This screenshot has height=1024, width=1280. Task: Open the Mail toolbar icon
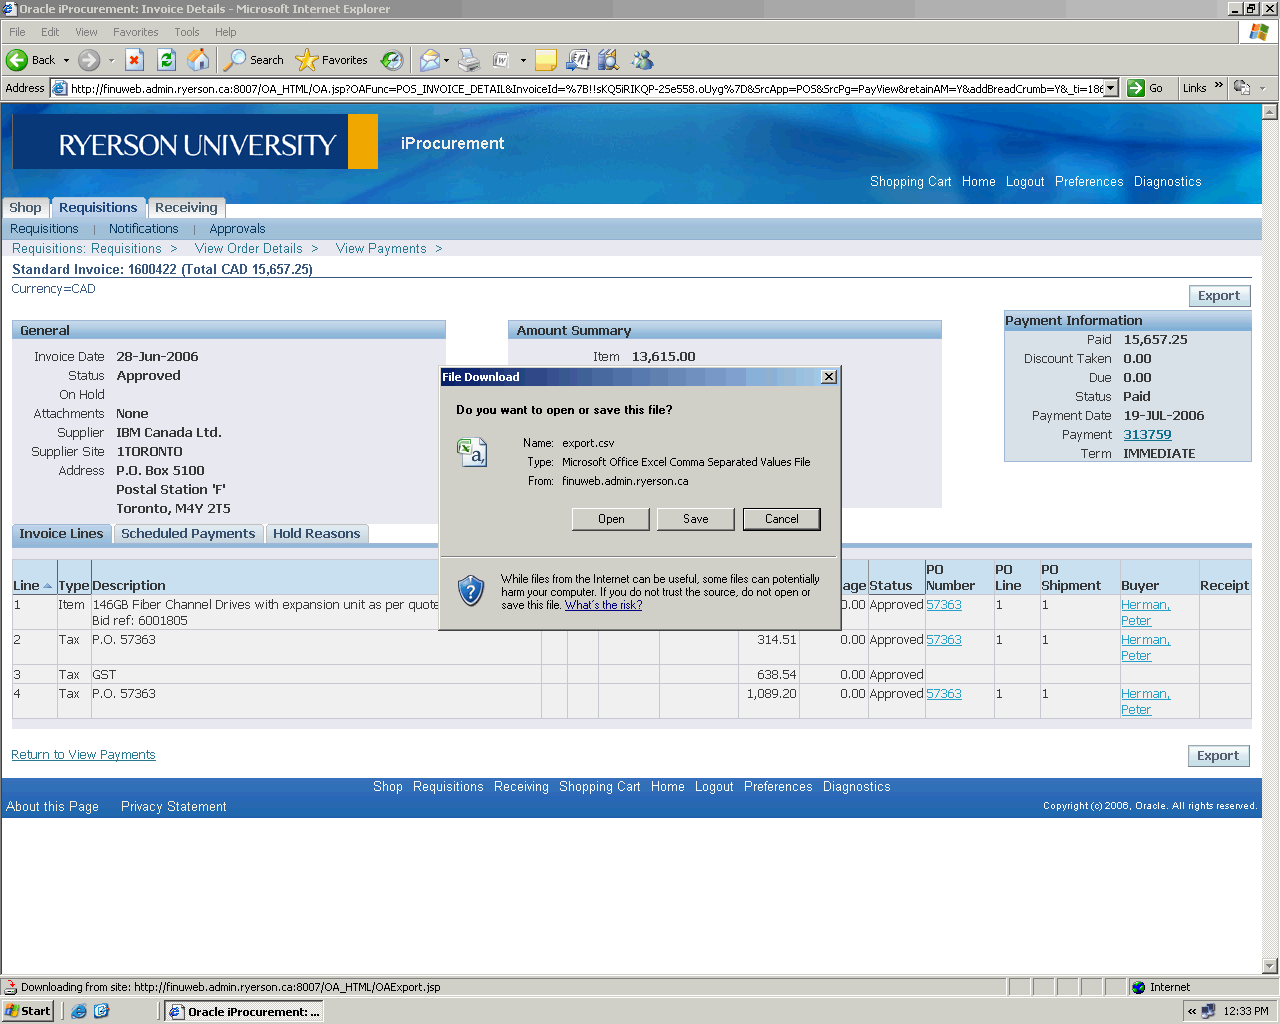(429, 60)
